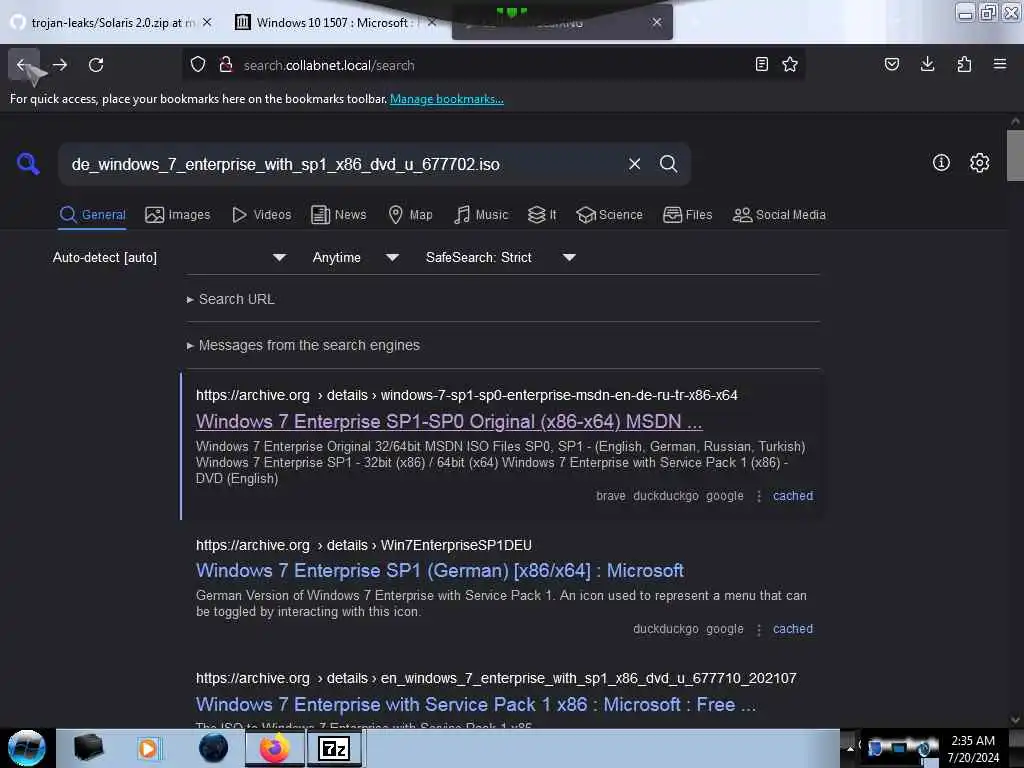The image size is (1024, 768).
Task: Open the downloads panel
Action: click(x=928, y=65)
